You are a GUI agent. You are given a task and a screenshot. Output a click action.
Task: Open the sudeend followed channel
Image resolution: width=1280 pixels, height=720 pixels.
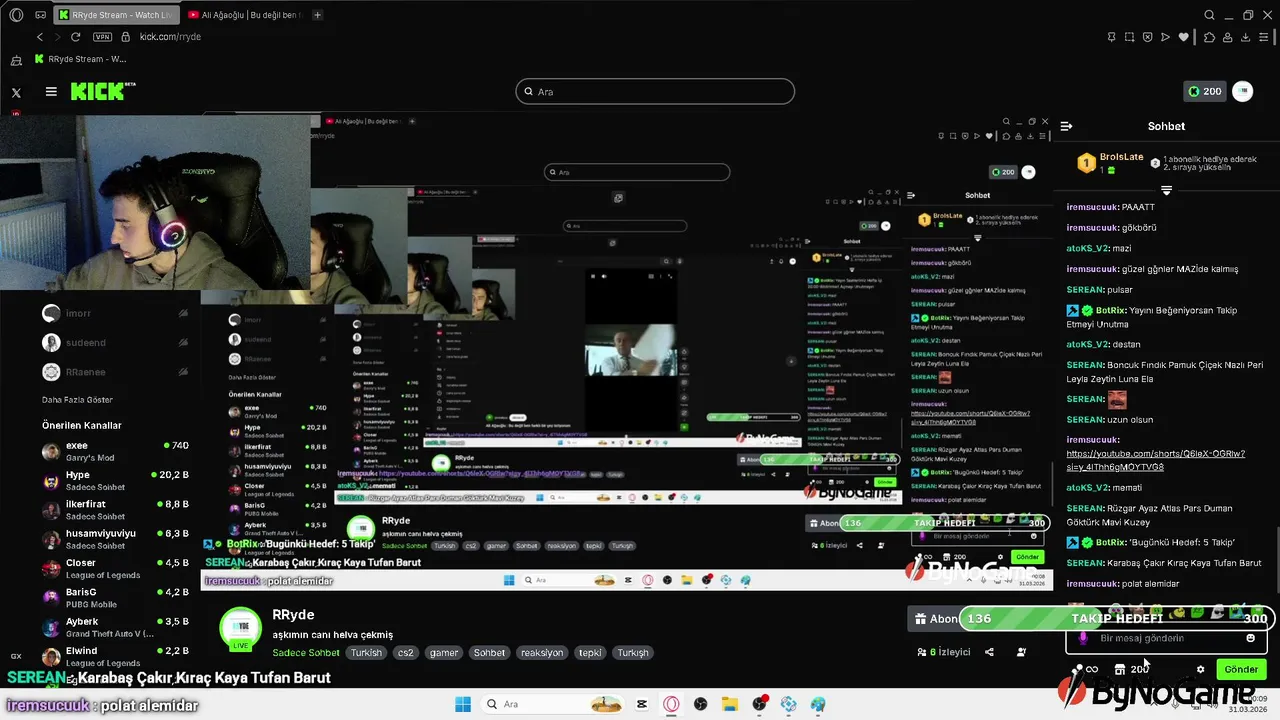(x=115, y=342)
